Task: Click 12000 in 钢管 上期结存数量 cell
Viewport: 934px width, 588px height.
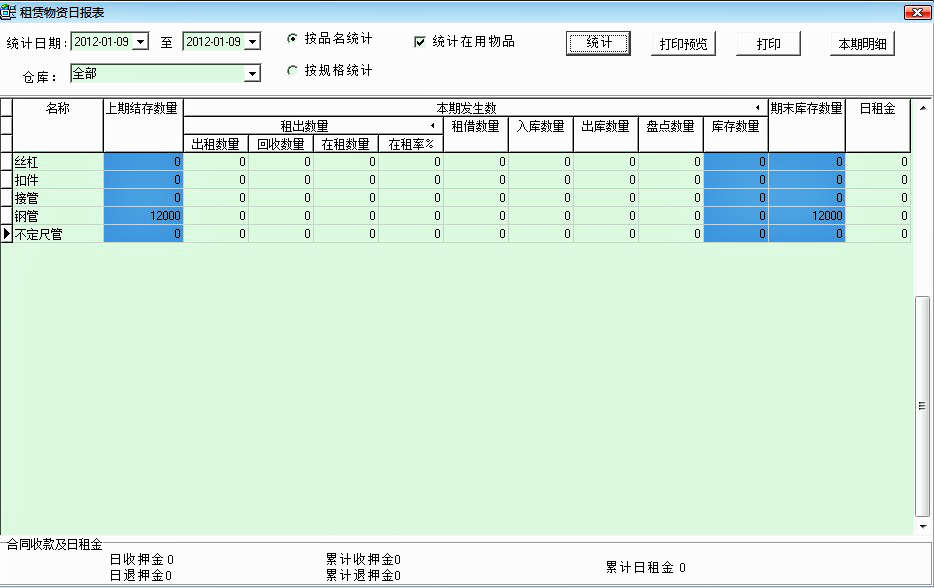Action: tap(143, 216)
